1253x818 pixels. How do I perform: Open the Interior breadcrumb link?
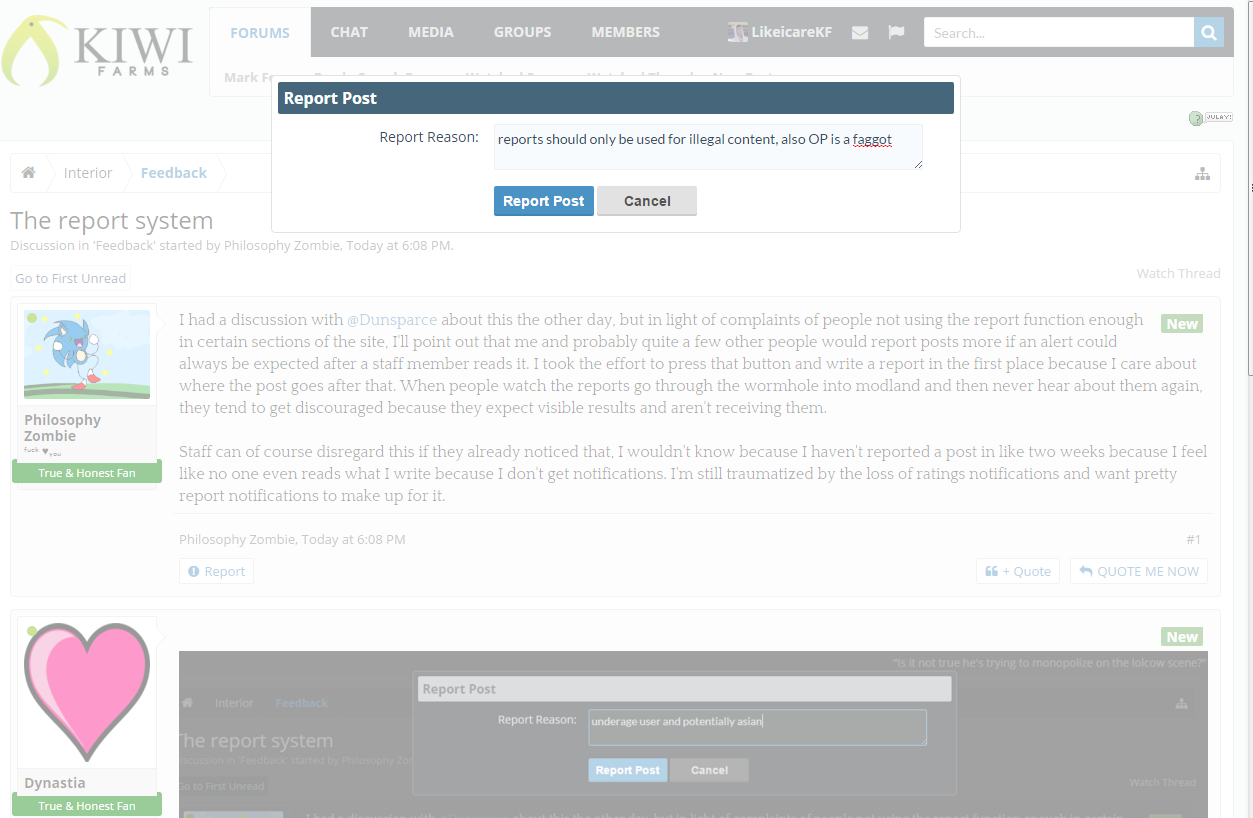tap(88, 173)
